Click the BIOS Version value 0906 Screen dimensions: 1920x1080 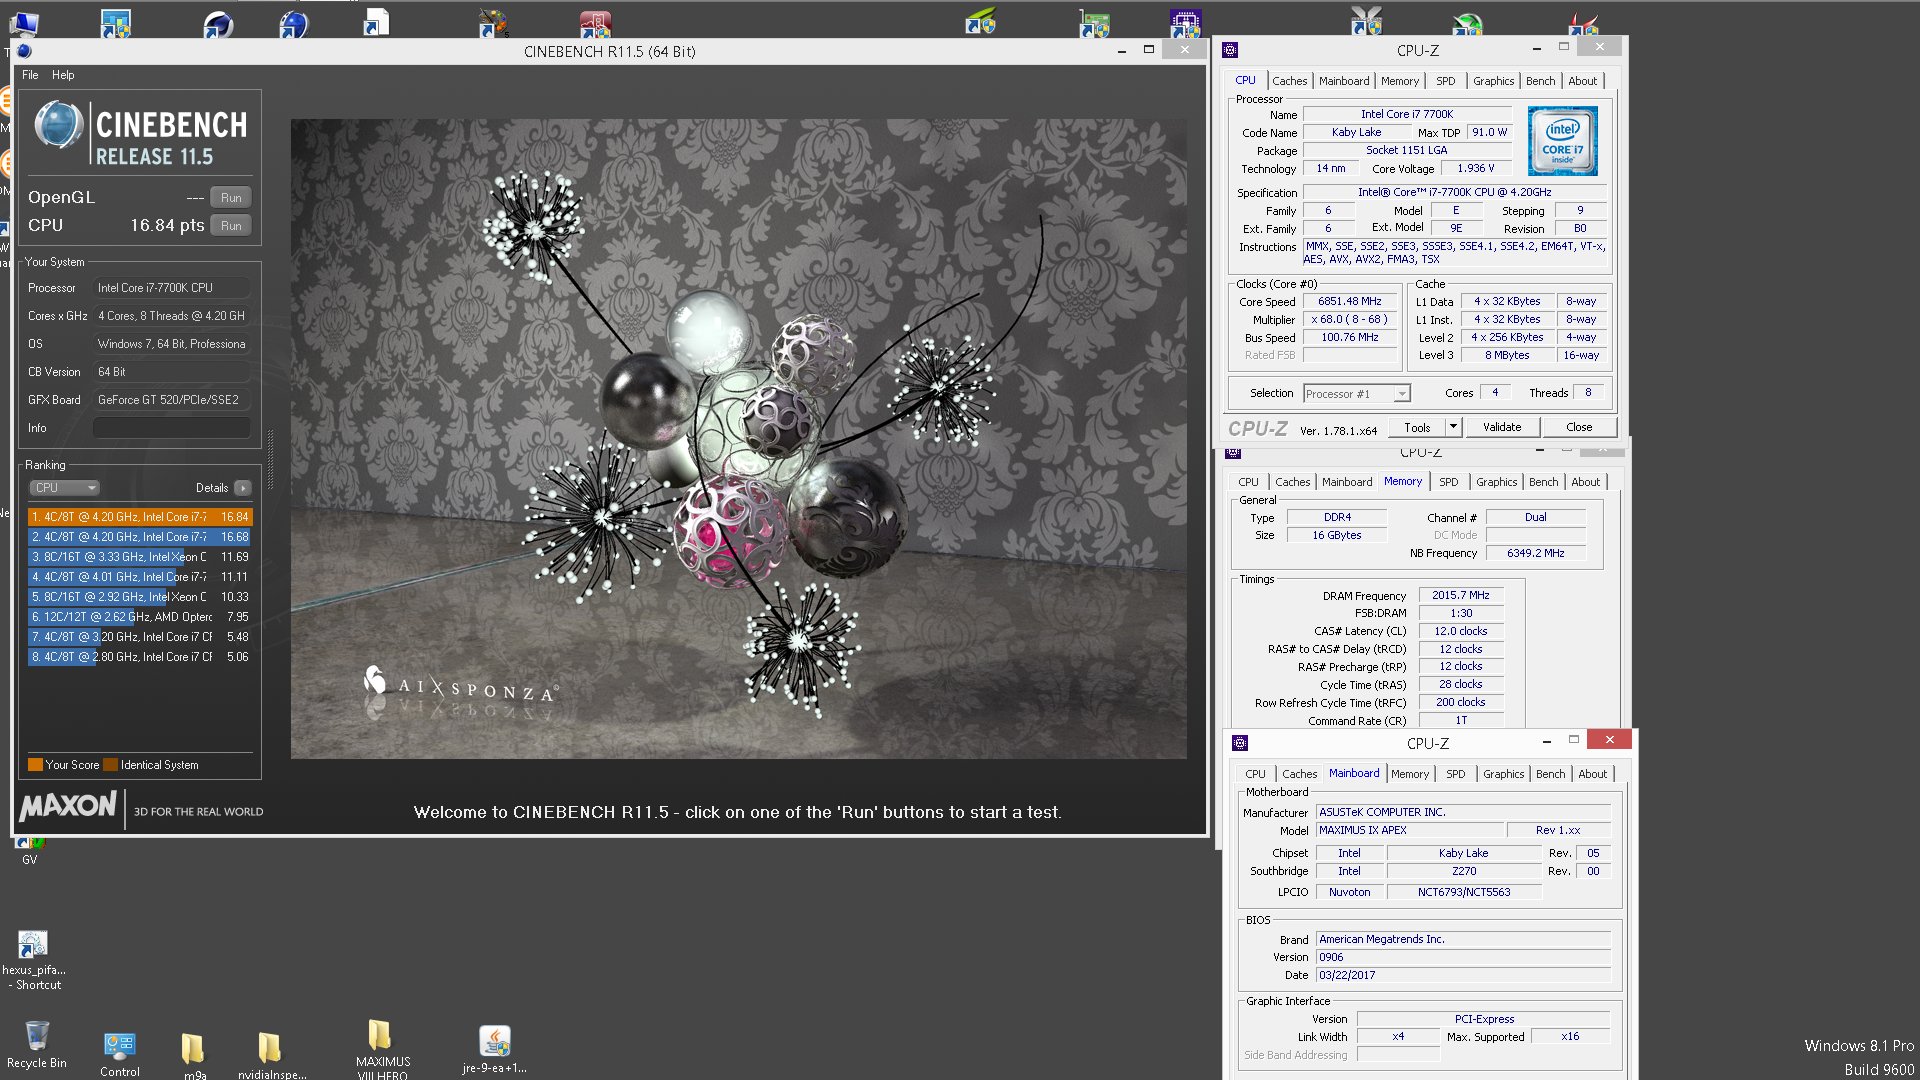click(x=1463, y=957)
